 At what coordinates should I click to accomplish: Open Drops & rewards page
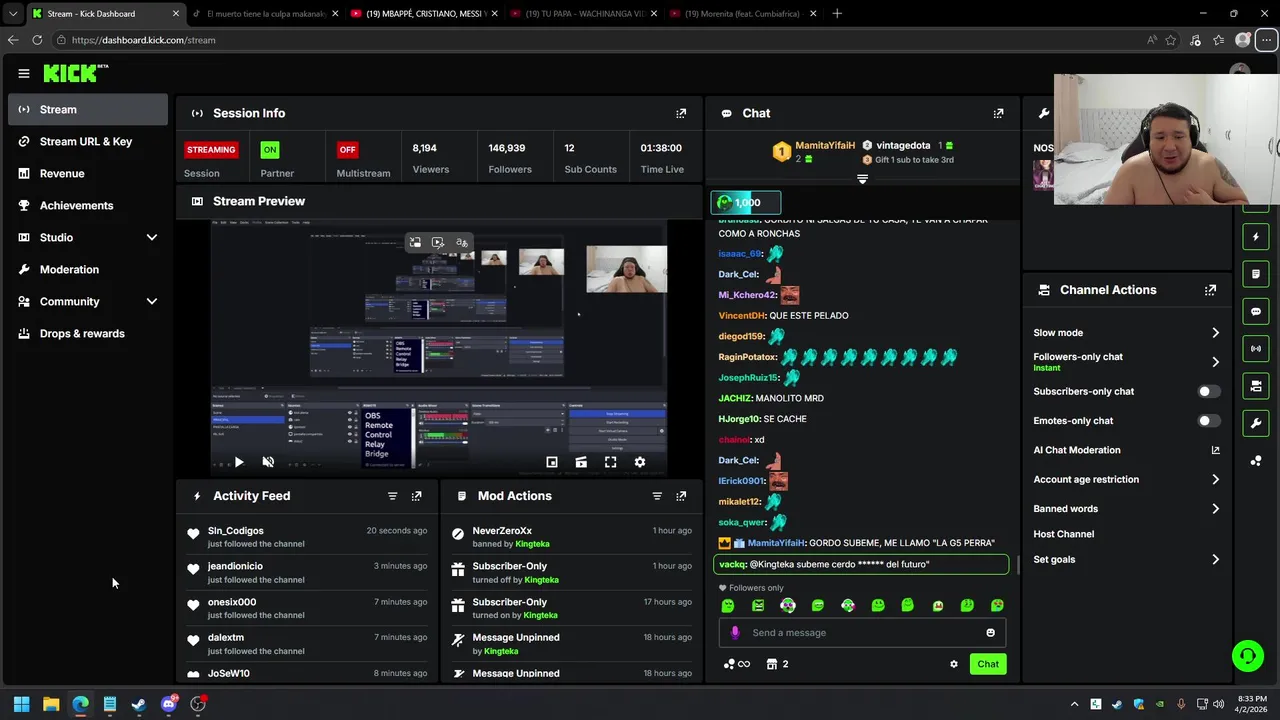[88, 333]
